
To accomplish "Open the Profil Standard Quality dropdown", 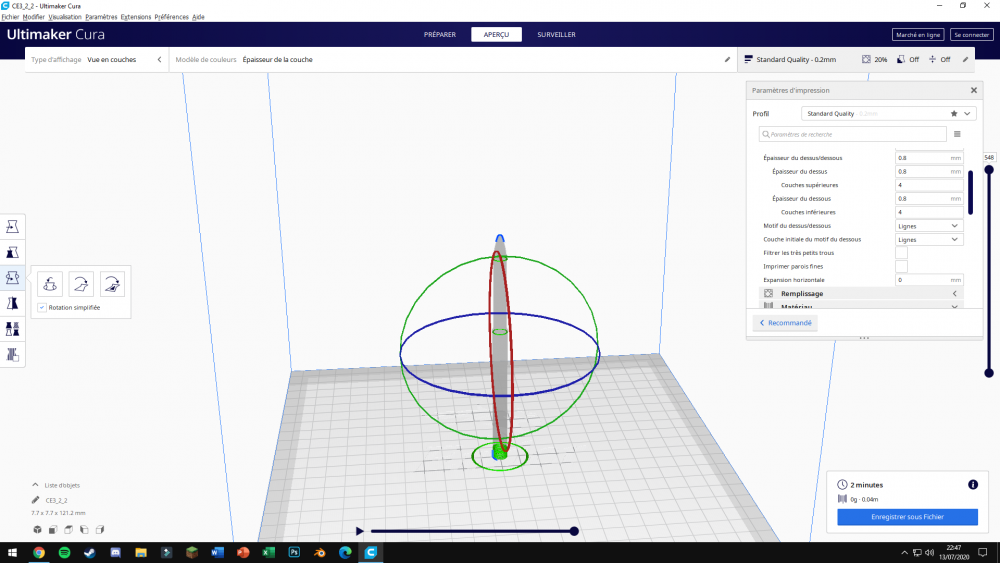I will [888, 113].
